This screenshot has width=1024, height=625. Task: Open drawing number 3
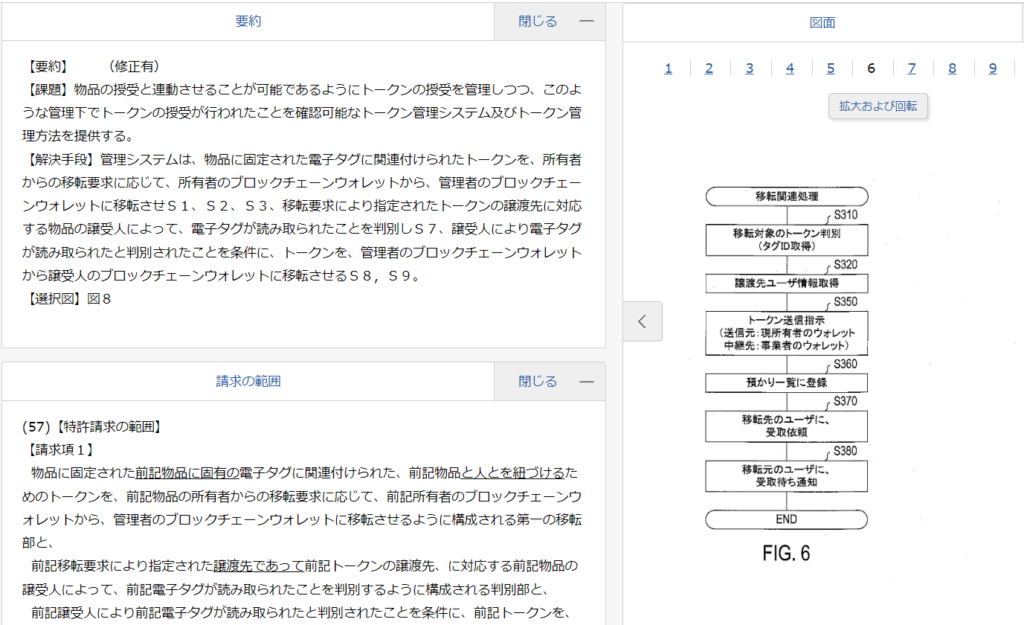[x=749, y=69]
